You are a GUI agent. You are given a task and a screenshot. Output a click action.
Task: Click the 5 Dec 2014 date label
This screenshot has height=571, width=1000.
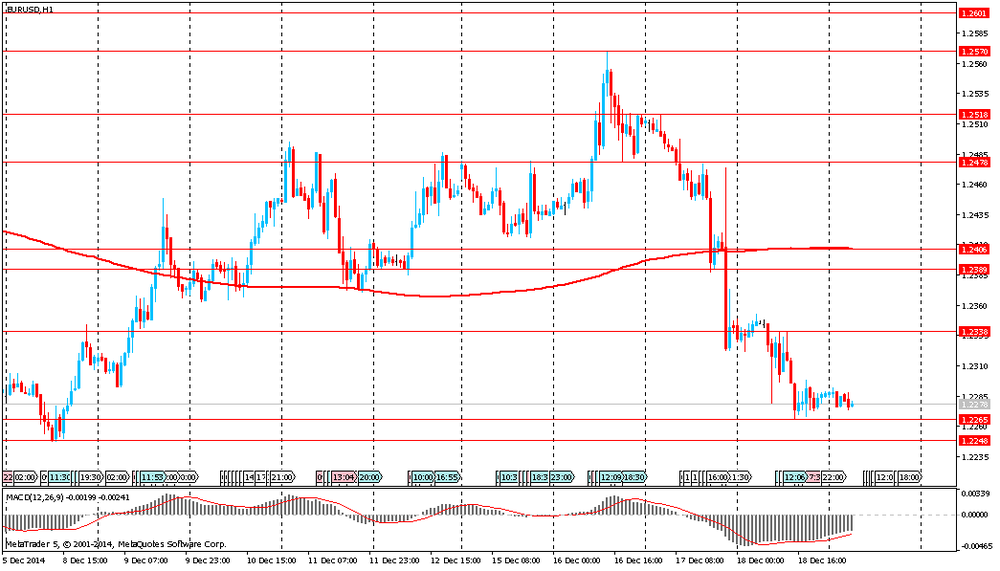tap(22, 561)
